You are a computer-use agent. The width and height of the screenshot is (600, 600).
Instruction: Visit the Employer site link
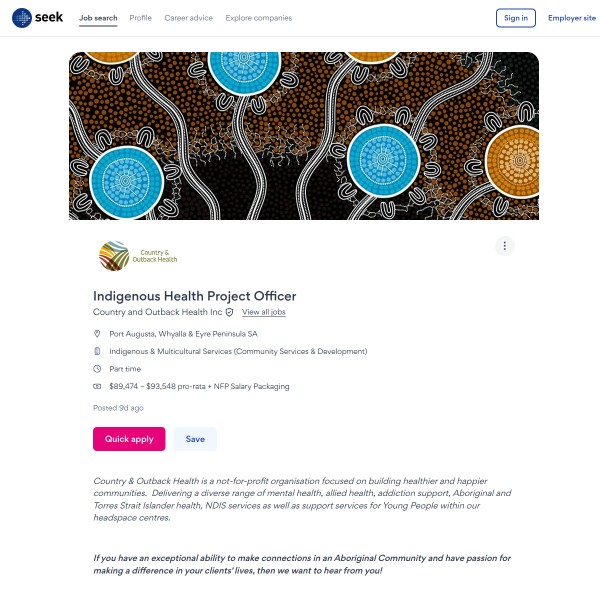[571, 18]
